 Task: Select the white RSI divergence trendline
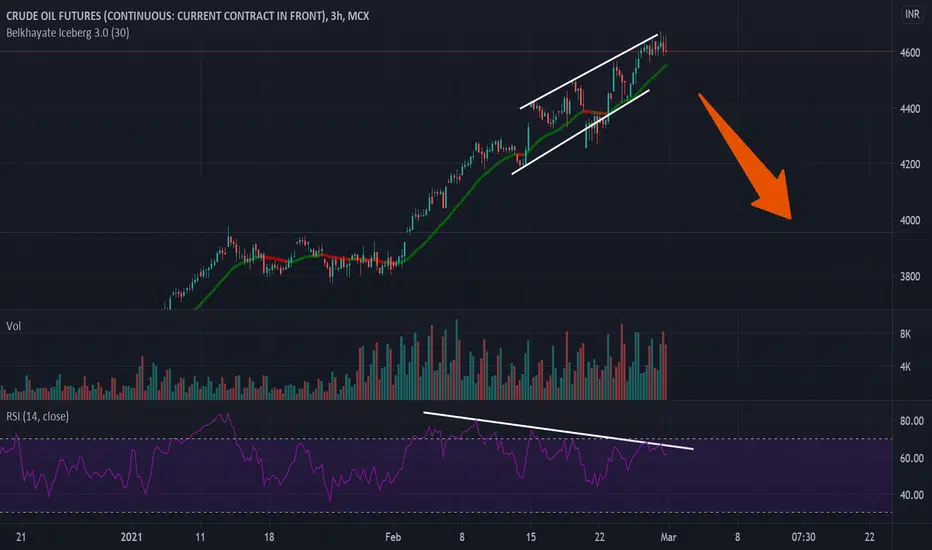point(558,430)
